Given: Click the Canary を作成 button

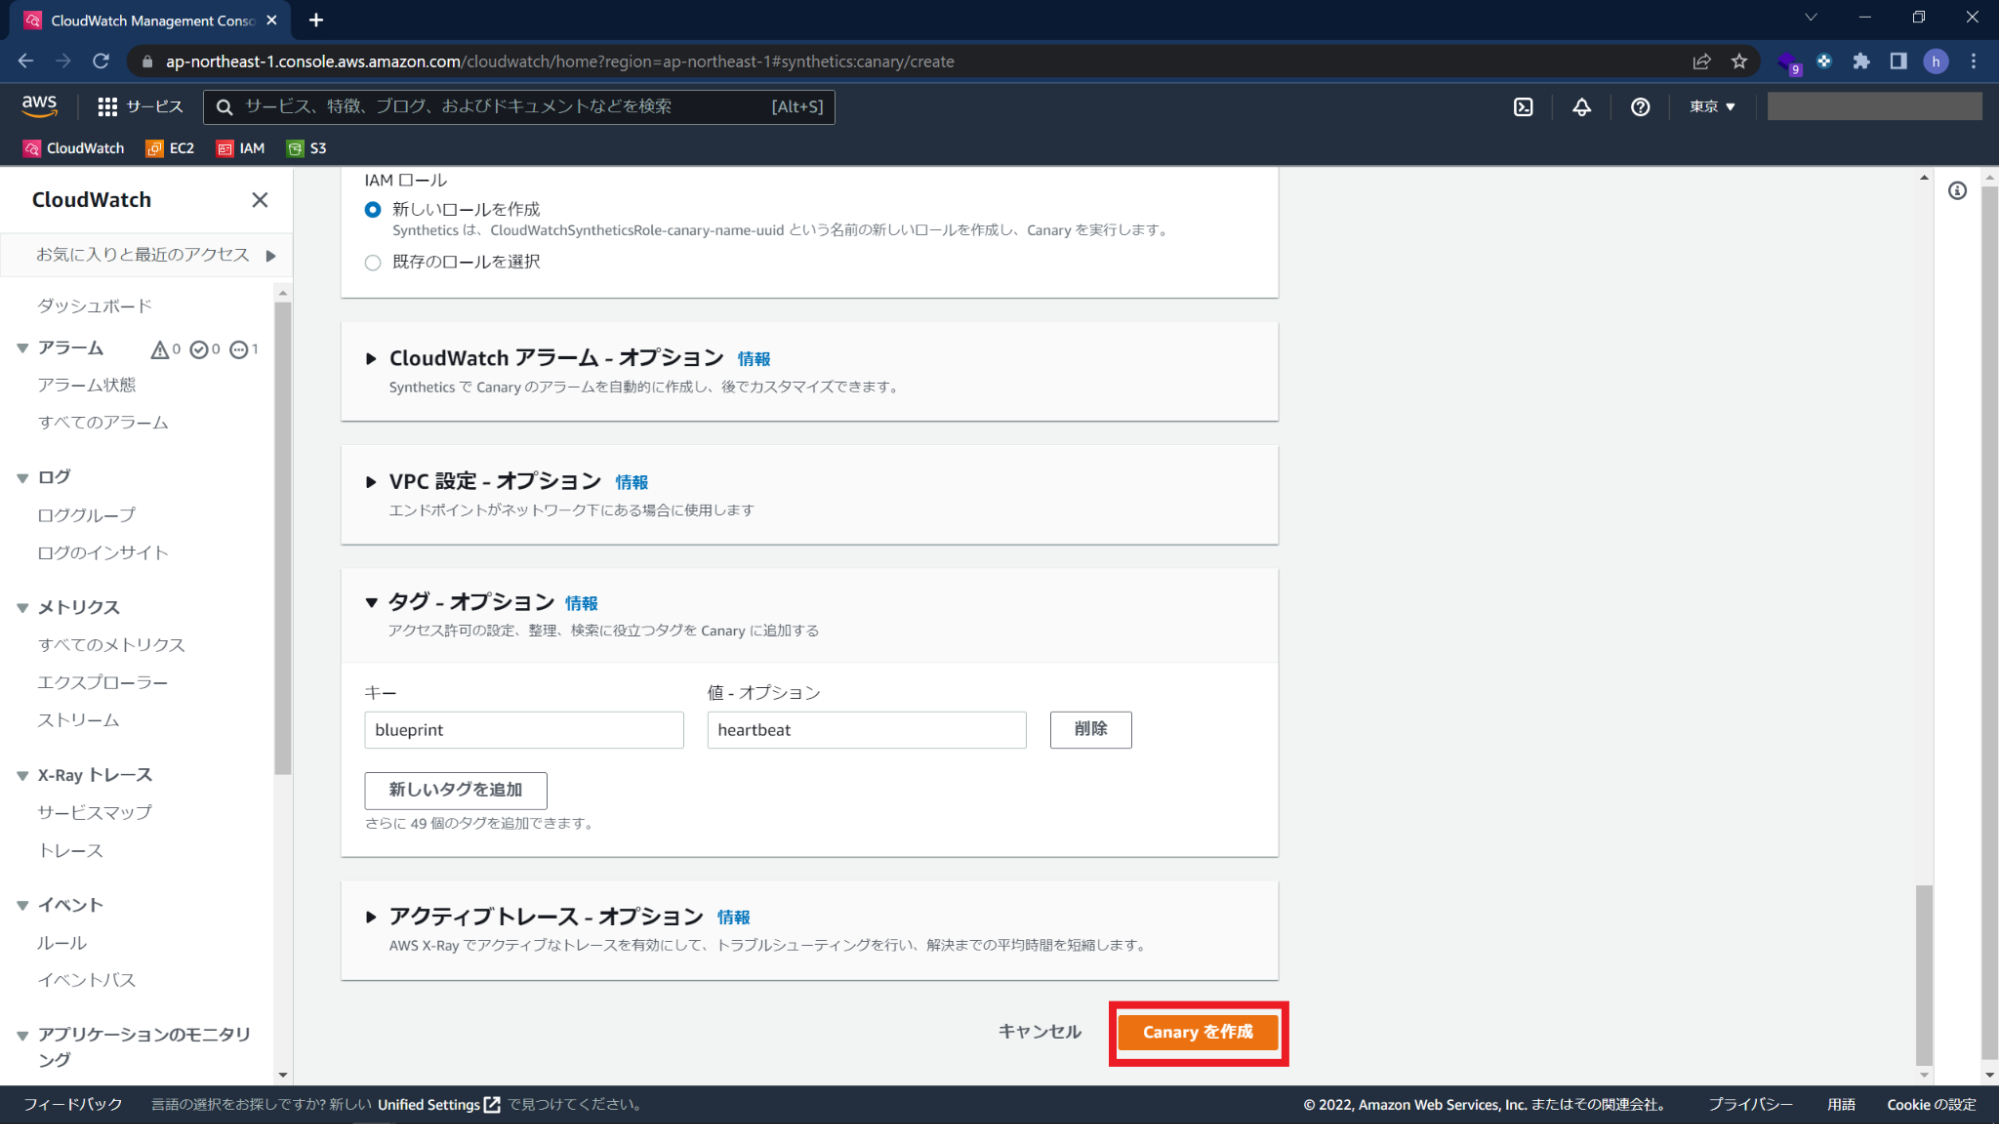Looking at the screenshot, I should point(1198,1033).
